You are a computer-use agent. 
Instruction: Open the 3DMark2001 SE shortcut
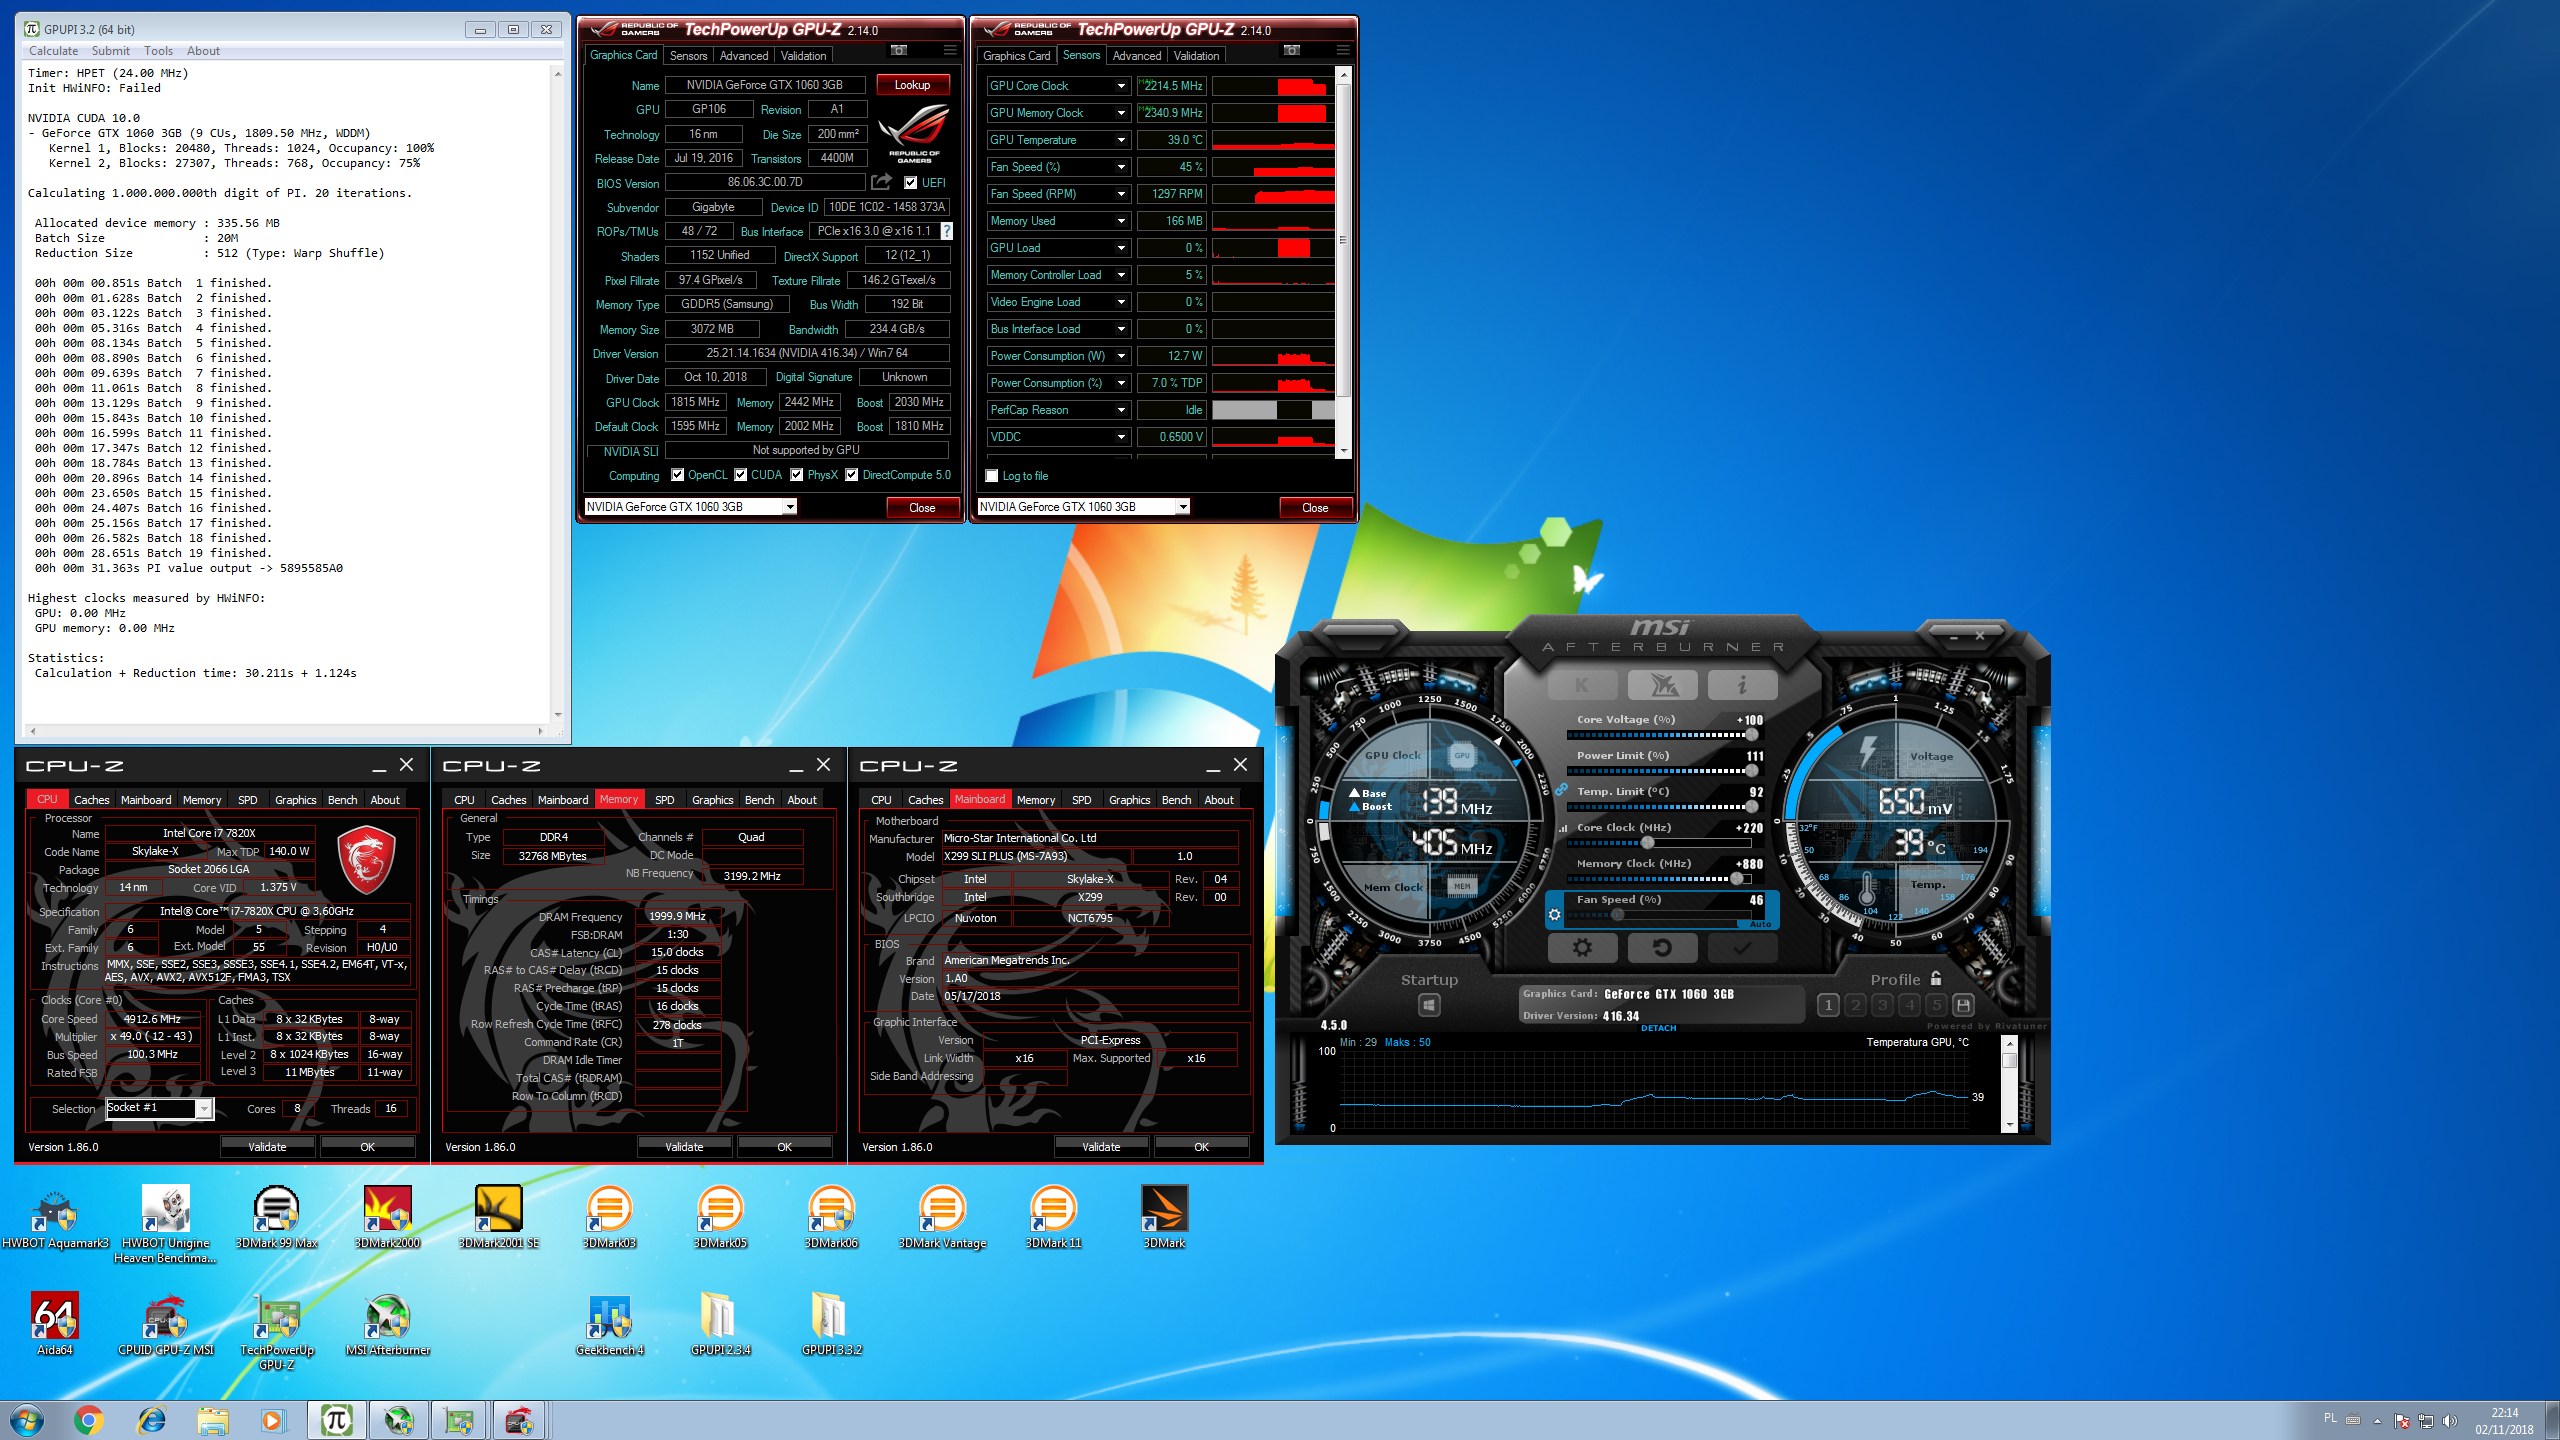click(x=498, y=1219)
